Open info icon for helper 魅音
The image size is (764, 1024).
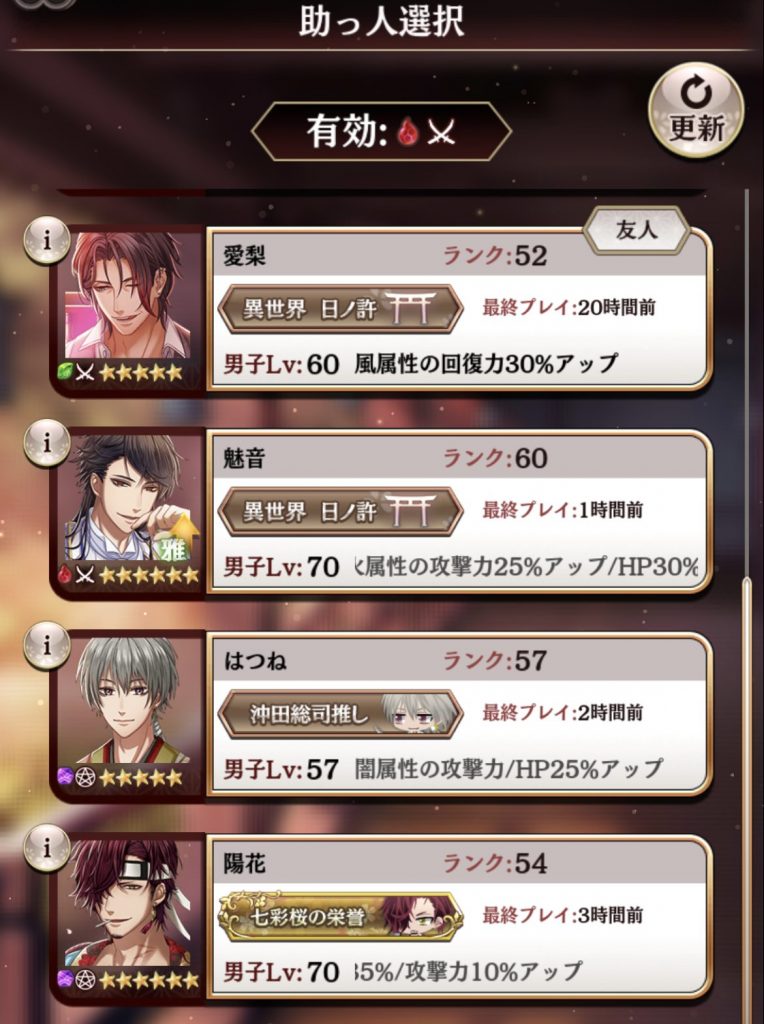(x=47, y=443)
